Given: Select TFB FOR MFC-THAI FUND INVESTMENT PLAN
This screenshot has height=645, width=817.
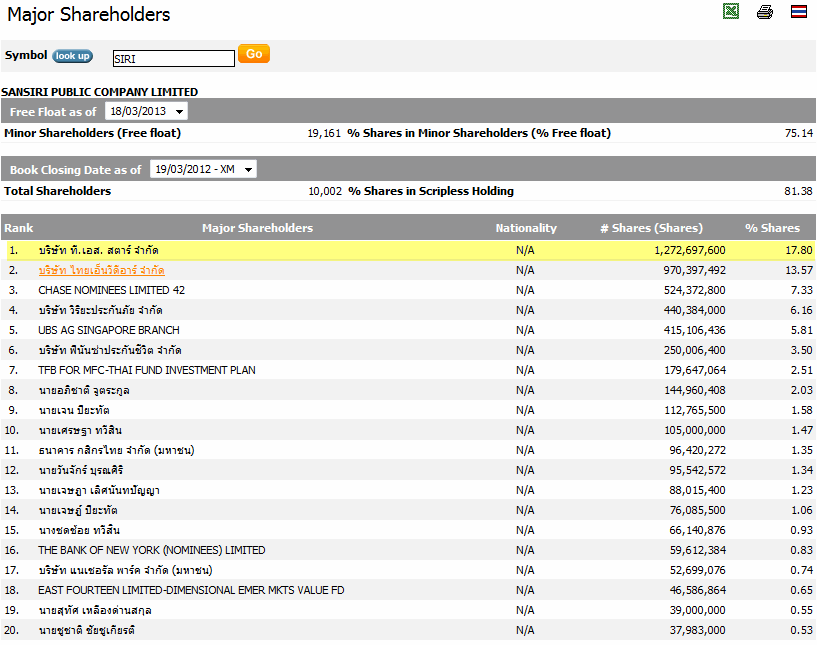Looking at the screenshot, I should point(147,370).
